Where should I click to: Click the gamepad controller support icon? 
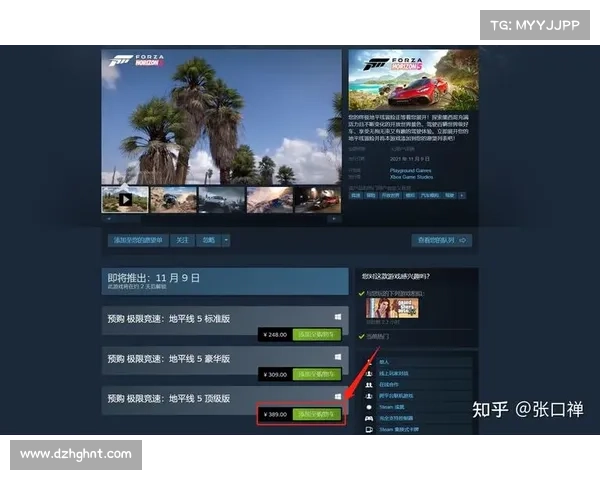pyautogui.click(x=369, y=418)
